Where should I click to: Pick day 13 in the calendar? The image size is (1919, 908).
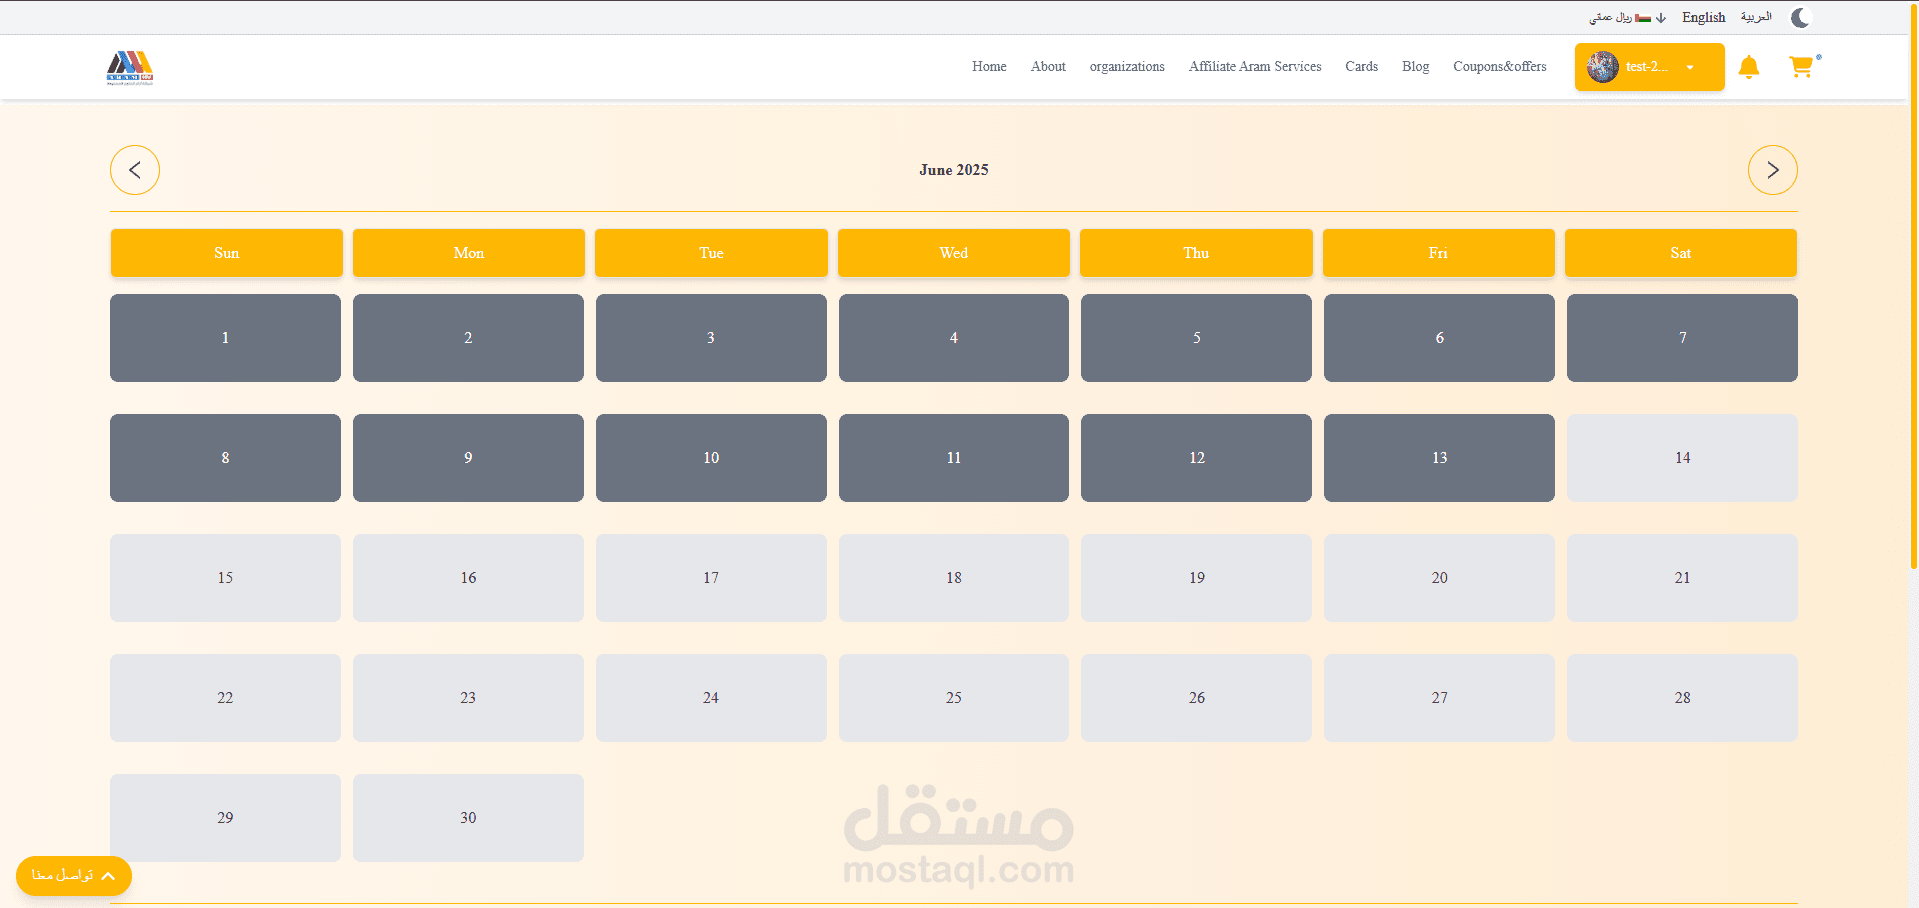tap(1439, 458)
